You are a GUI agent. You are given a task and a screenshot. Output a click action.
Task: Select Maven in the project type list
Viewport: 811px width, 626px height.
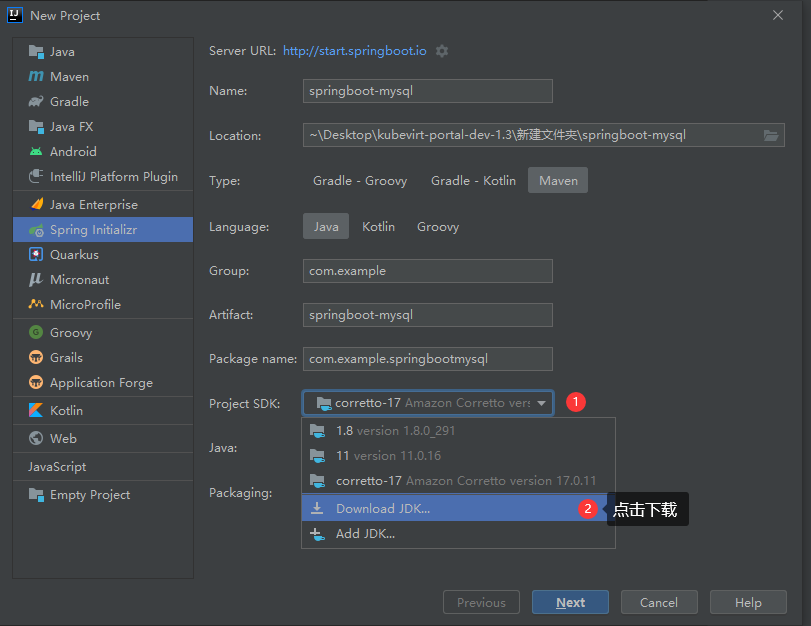pyautogui.click(x=103, y=77)
